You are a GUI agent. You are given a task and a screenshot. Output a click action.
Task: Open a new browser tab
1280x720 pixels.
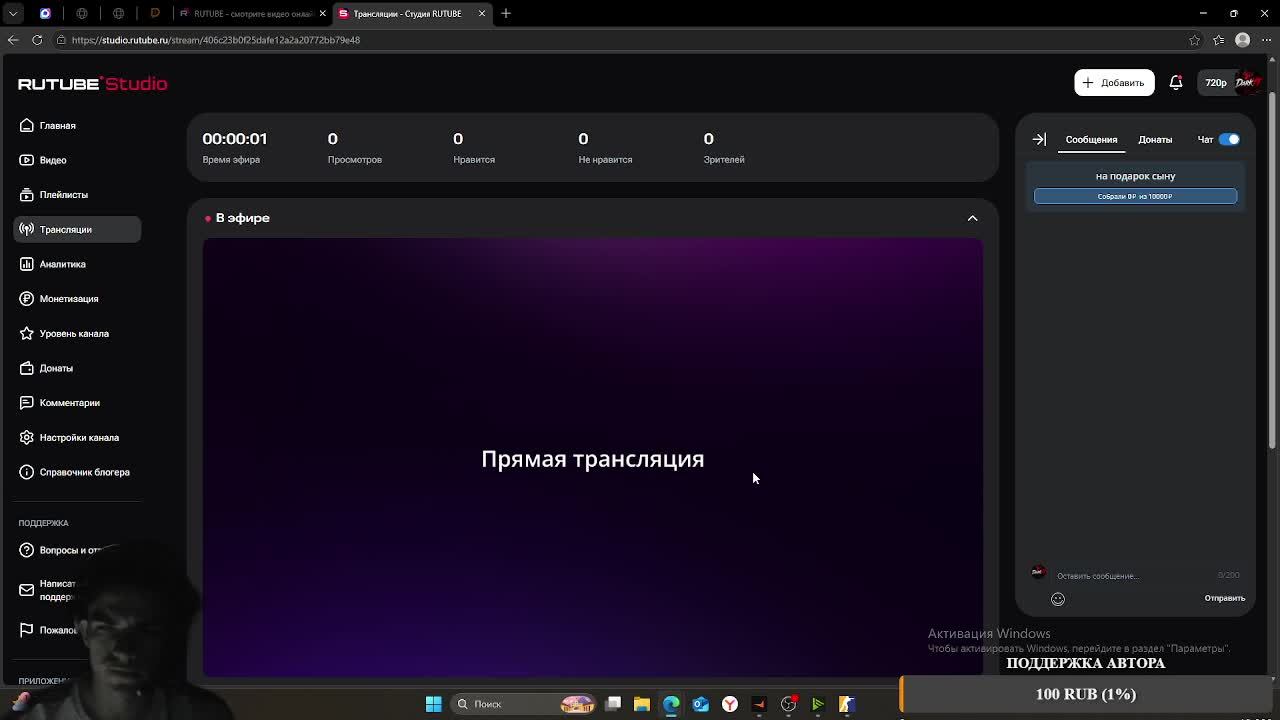pos(506,14)
